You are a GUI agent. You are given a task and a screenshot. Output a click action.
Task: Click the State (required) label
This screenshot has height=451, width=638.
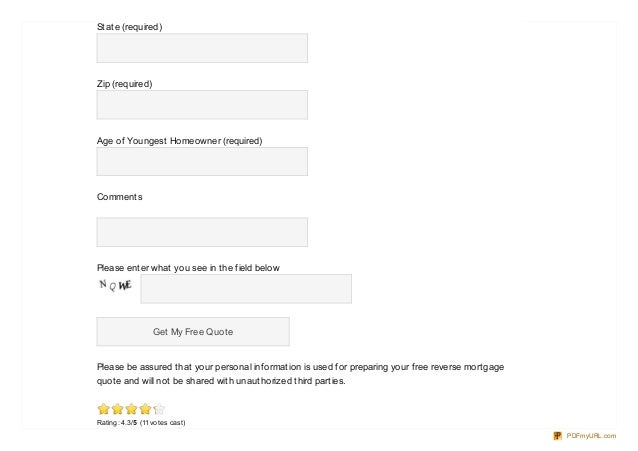129,27
